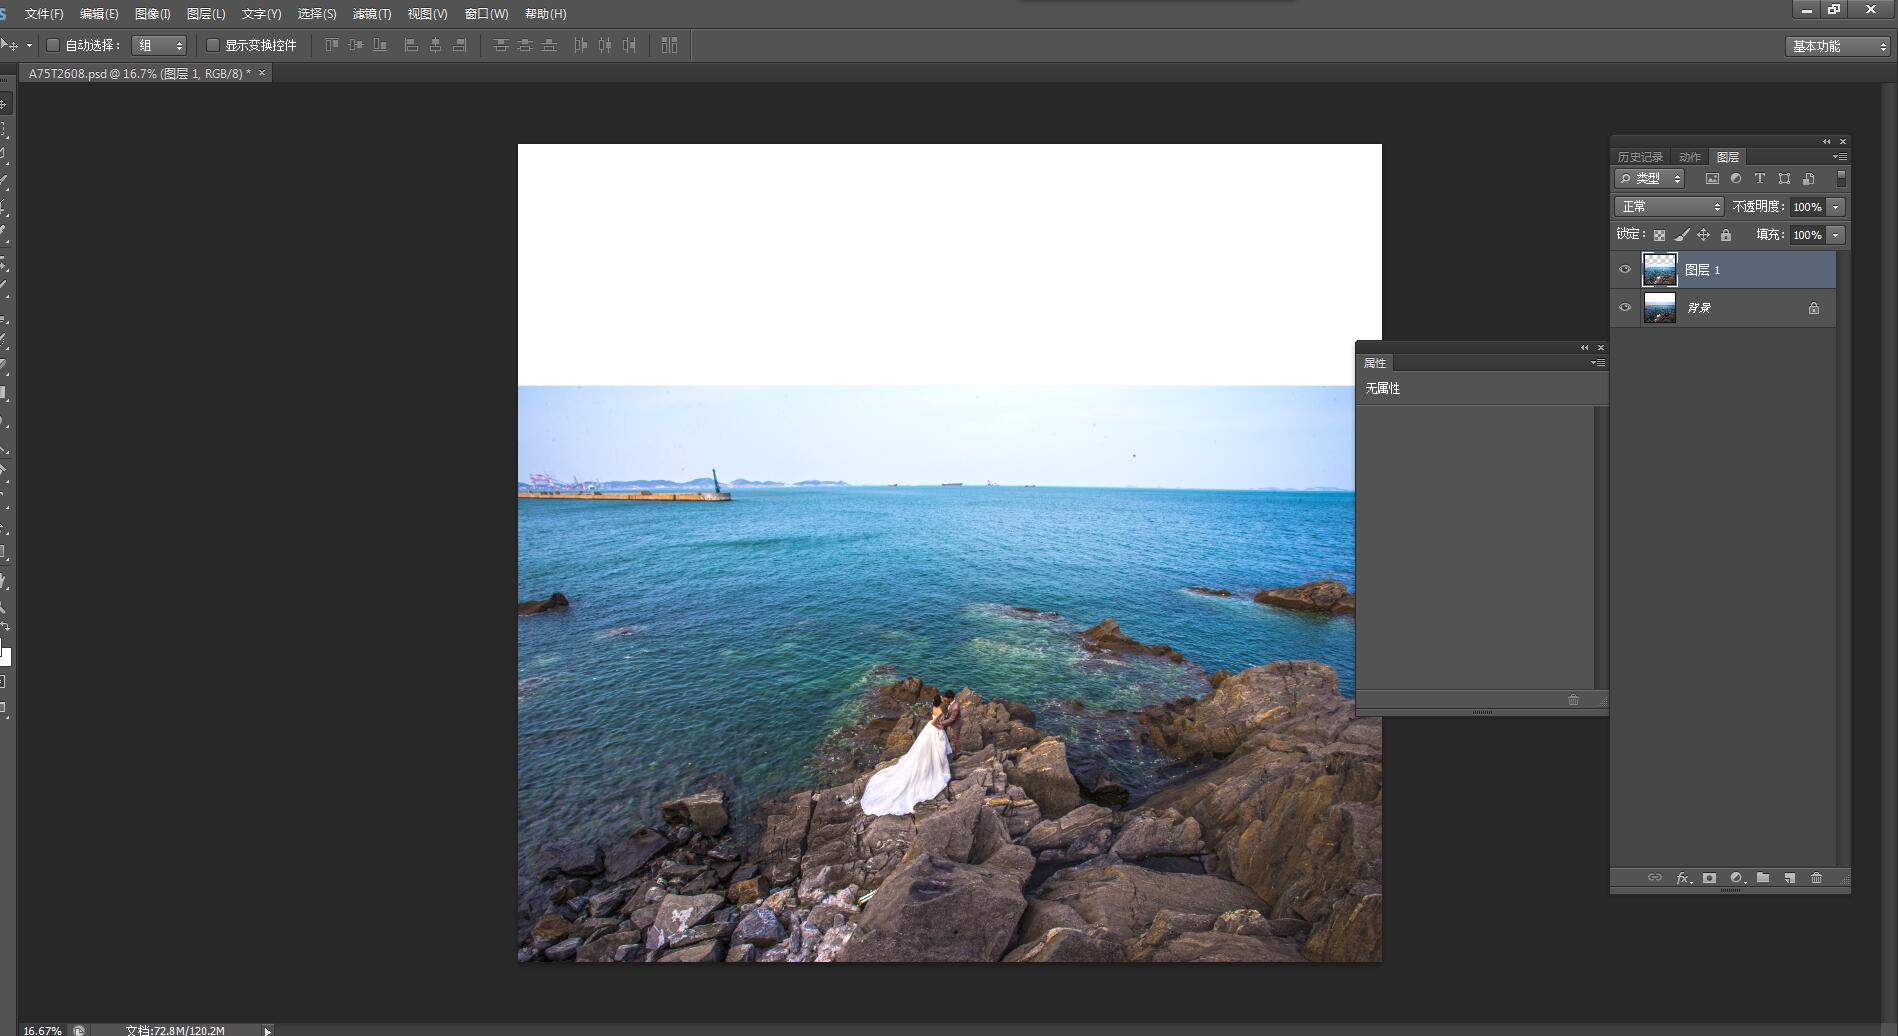The image size is (1898, 1036).
Task: Lock transparent pixels in Layers panel
Action: tap(1659, 235)
